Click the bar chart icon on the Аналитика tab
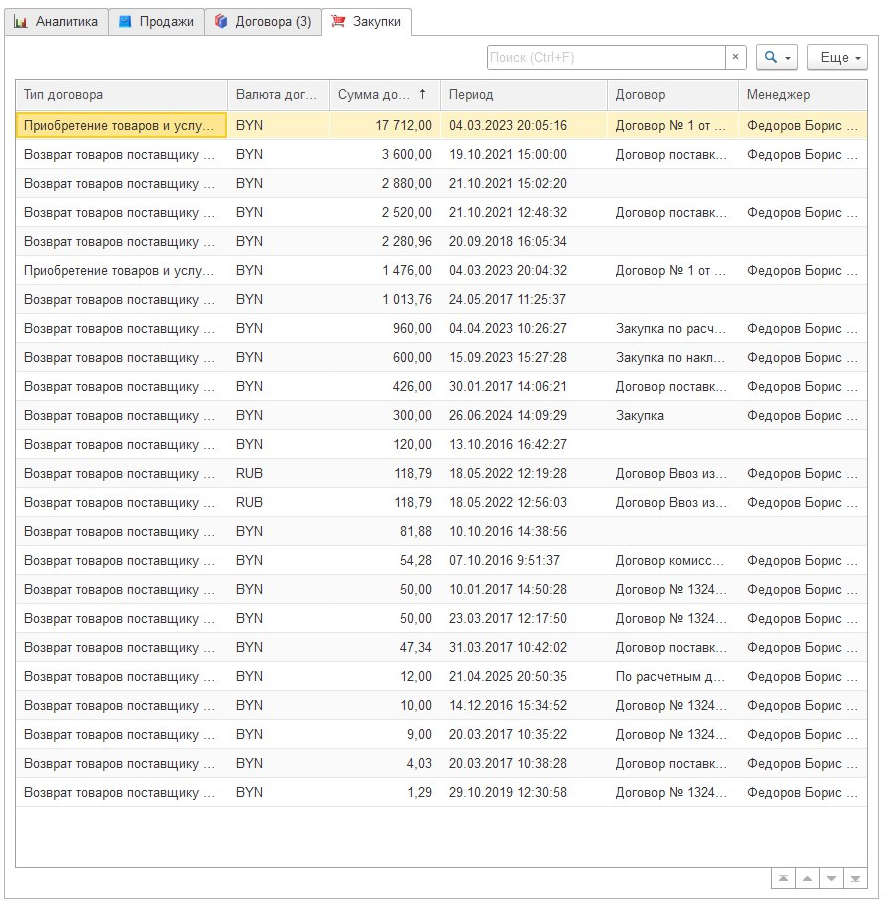The image size is (885, 903). coord(21,22)
